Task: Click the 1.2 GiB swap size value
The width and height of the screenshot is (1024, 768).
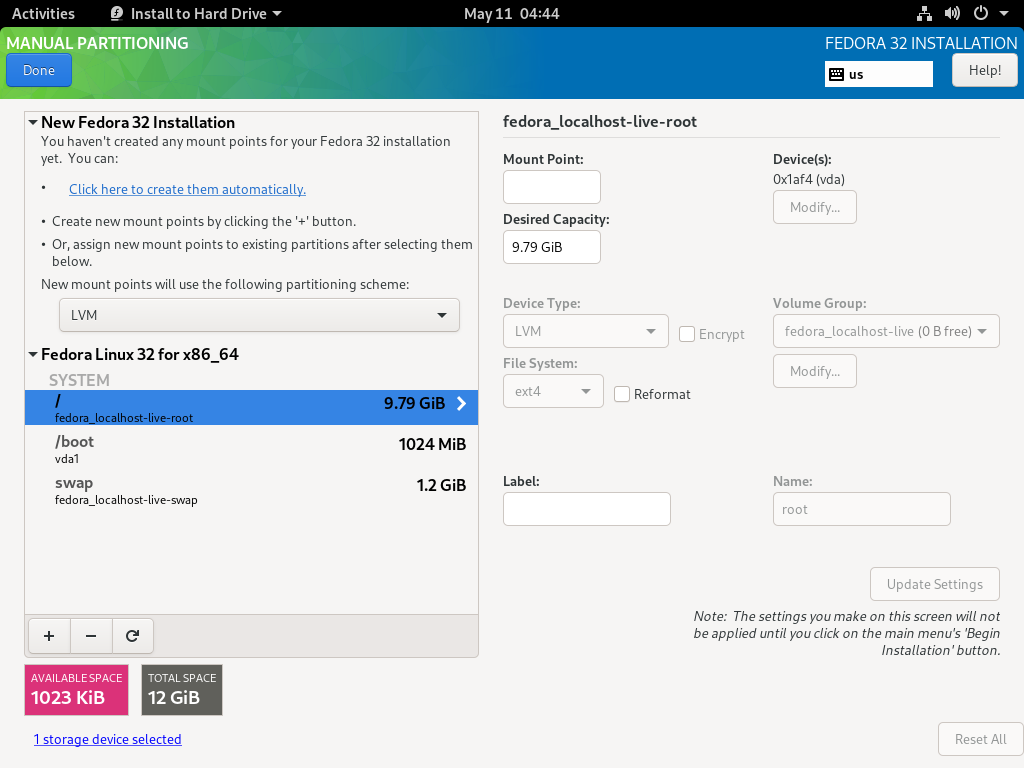Action: pyautogui.click(x=441, y=485)
